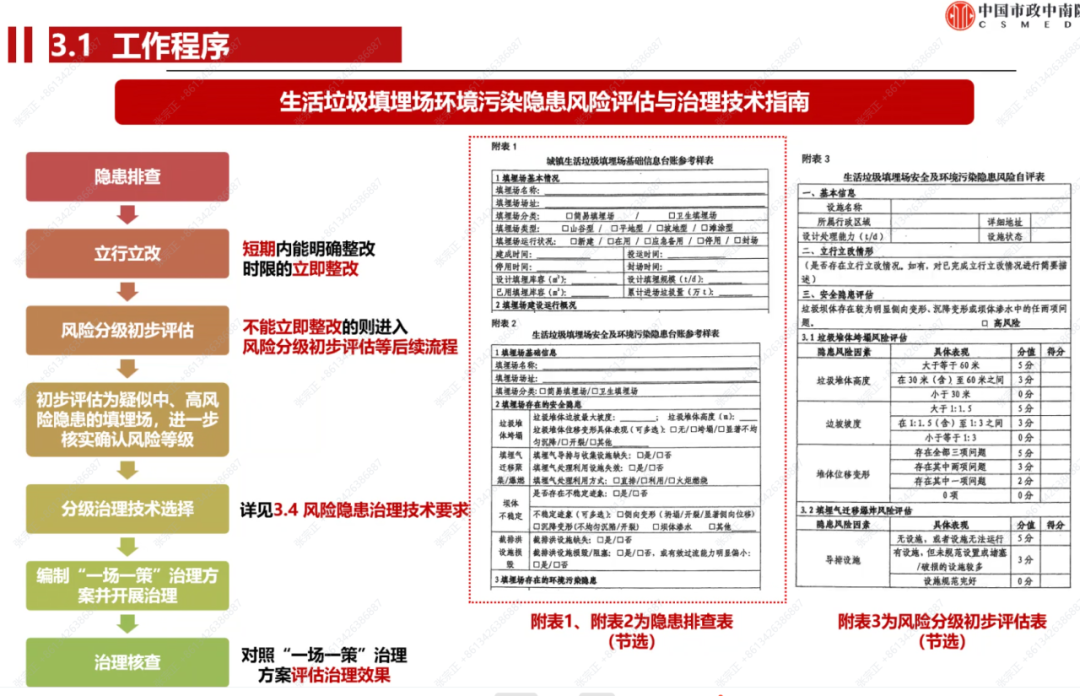
Task: Click the arrow between 立行立改 and 风险分级初步评估
Action: pyautogui.click(x=126, y=290)
